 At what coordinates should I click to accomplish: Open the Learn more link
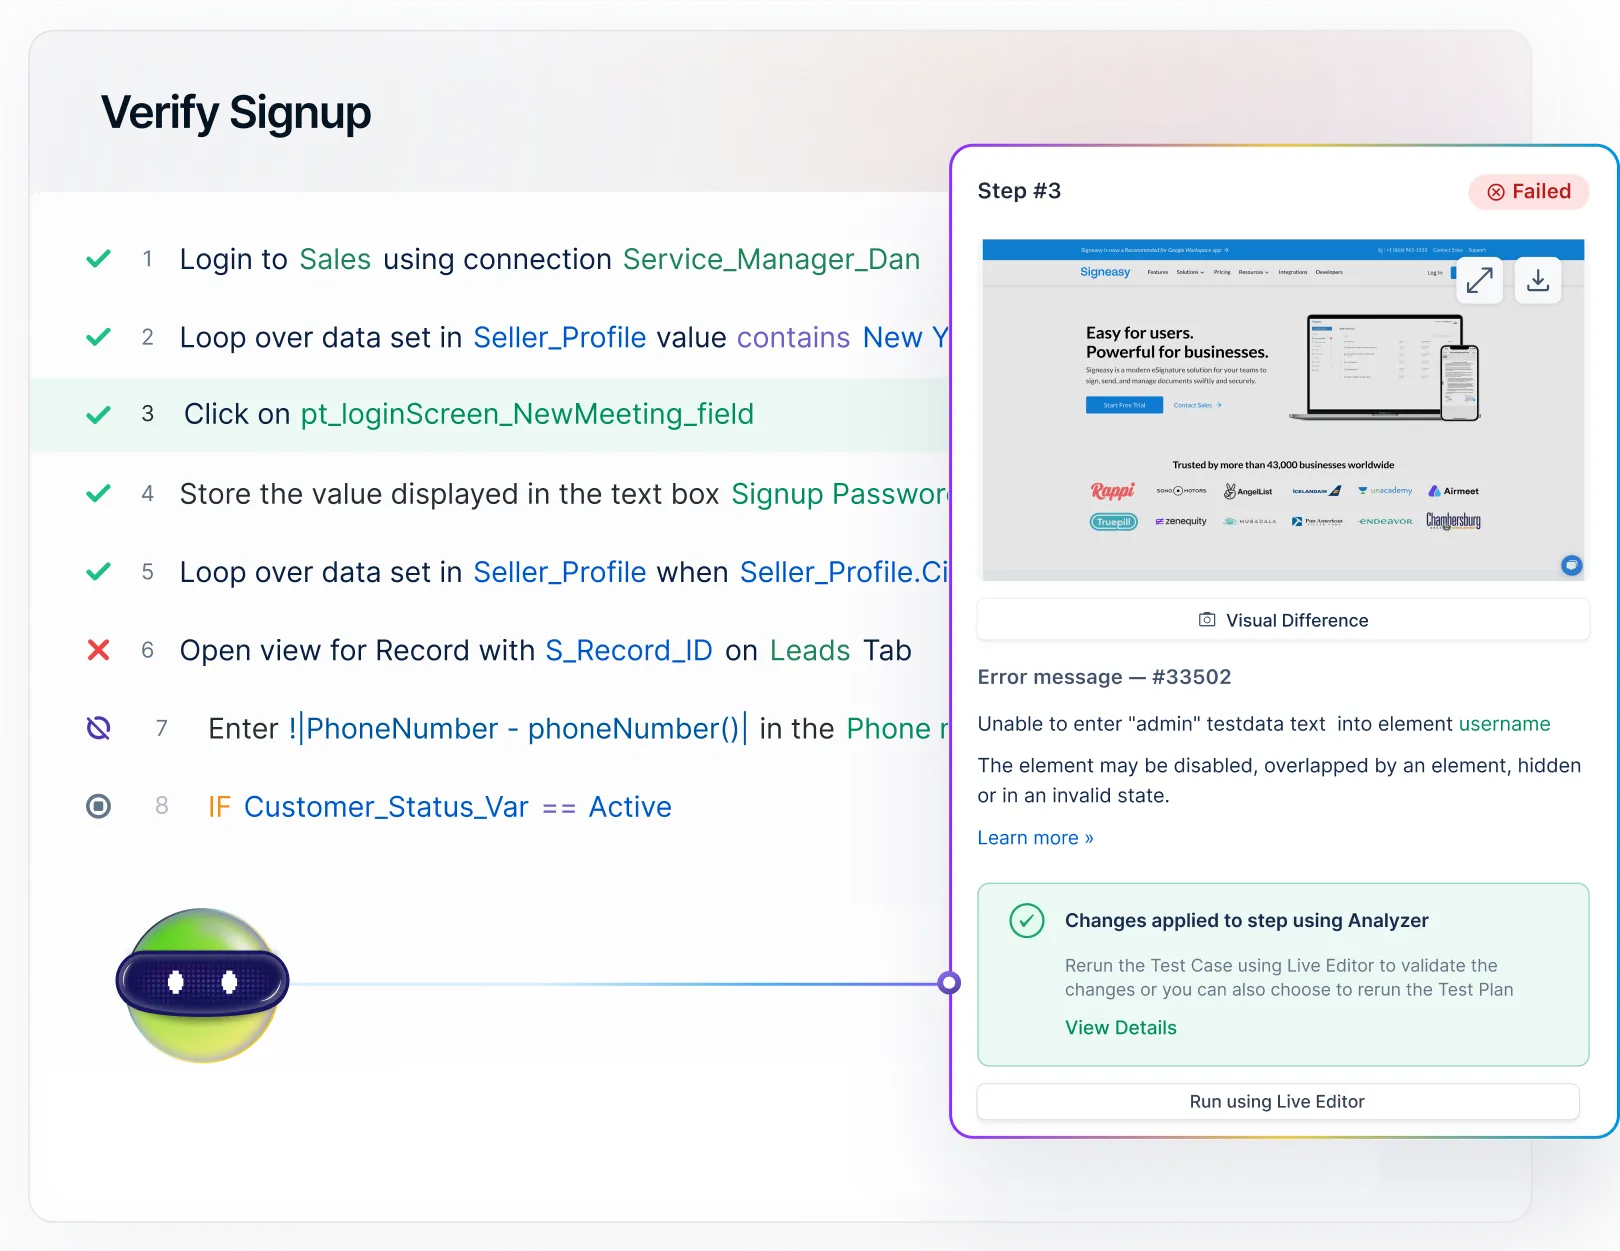pyautogui.click(x=1035, y=838)
